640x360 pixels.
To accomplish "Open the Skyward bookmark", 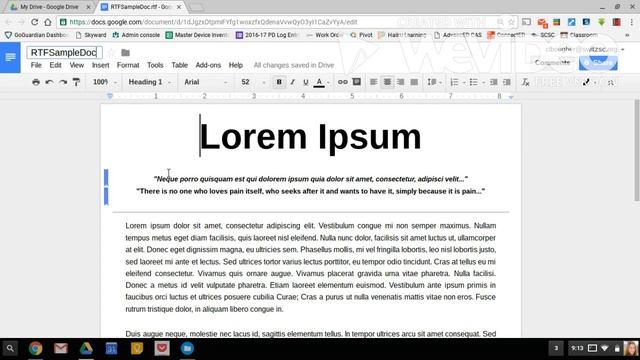I will tap(91, 35).
